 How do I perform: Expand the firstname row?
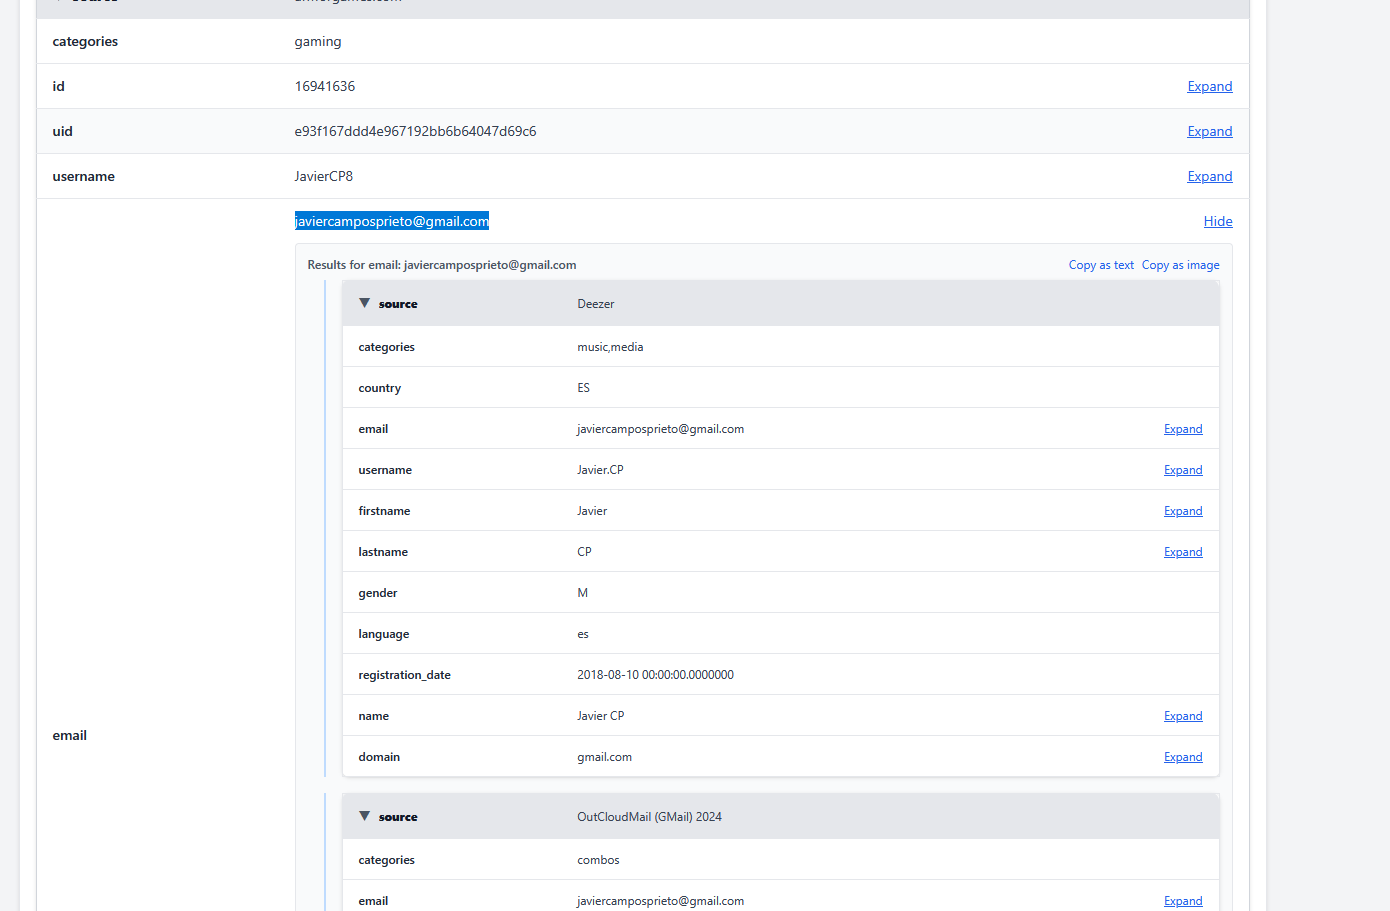[x=1182, y=511]
